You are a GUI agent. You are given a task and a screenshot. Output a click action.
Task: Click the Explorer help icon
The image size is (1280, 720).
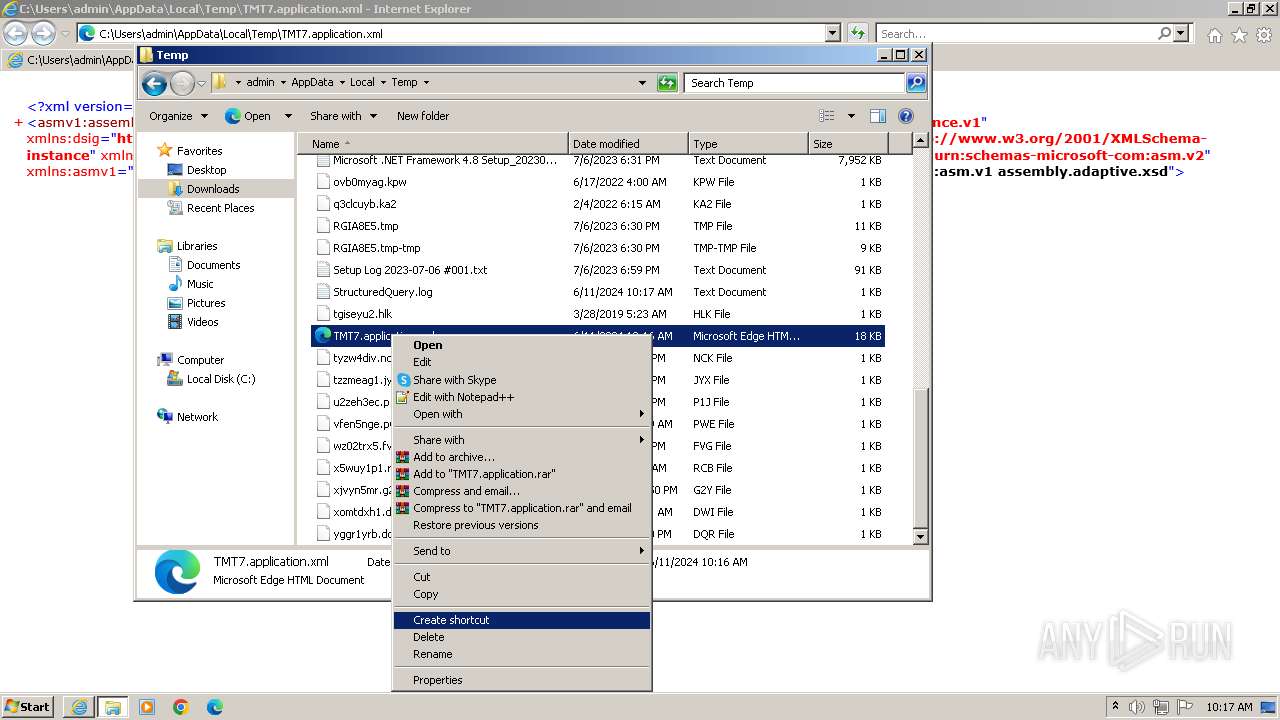click(906, 116)
